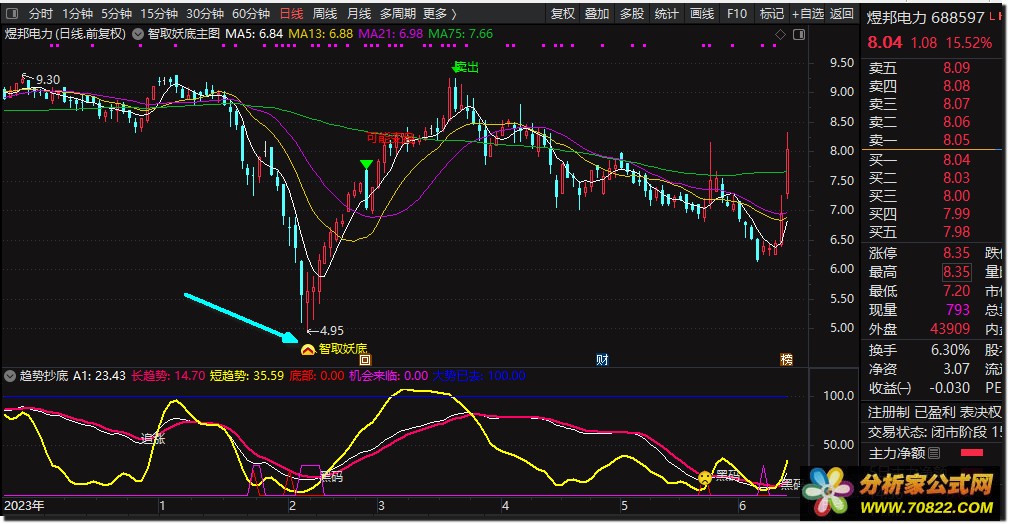Click MA13: 6.88 value
This screenshot has width=1010, height=524.
point(321,34)
